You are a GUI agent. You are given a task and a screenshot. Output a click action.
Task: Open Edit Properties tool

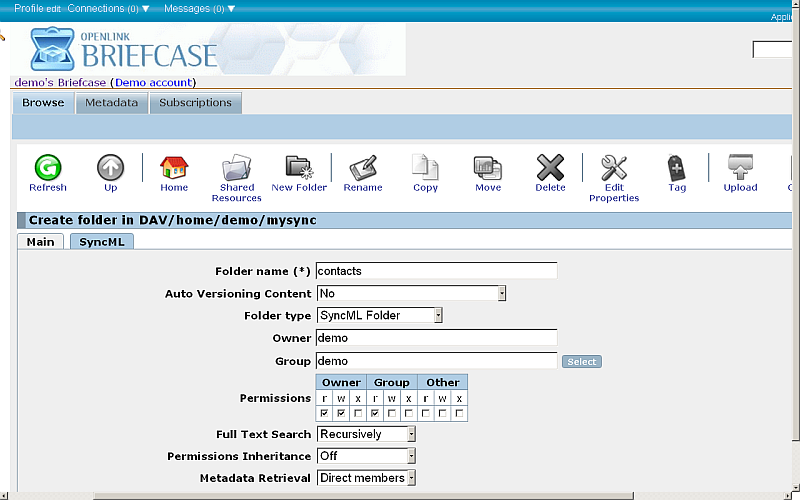click(x=614, y=168)
